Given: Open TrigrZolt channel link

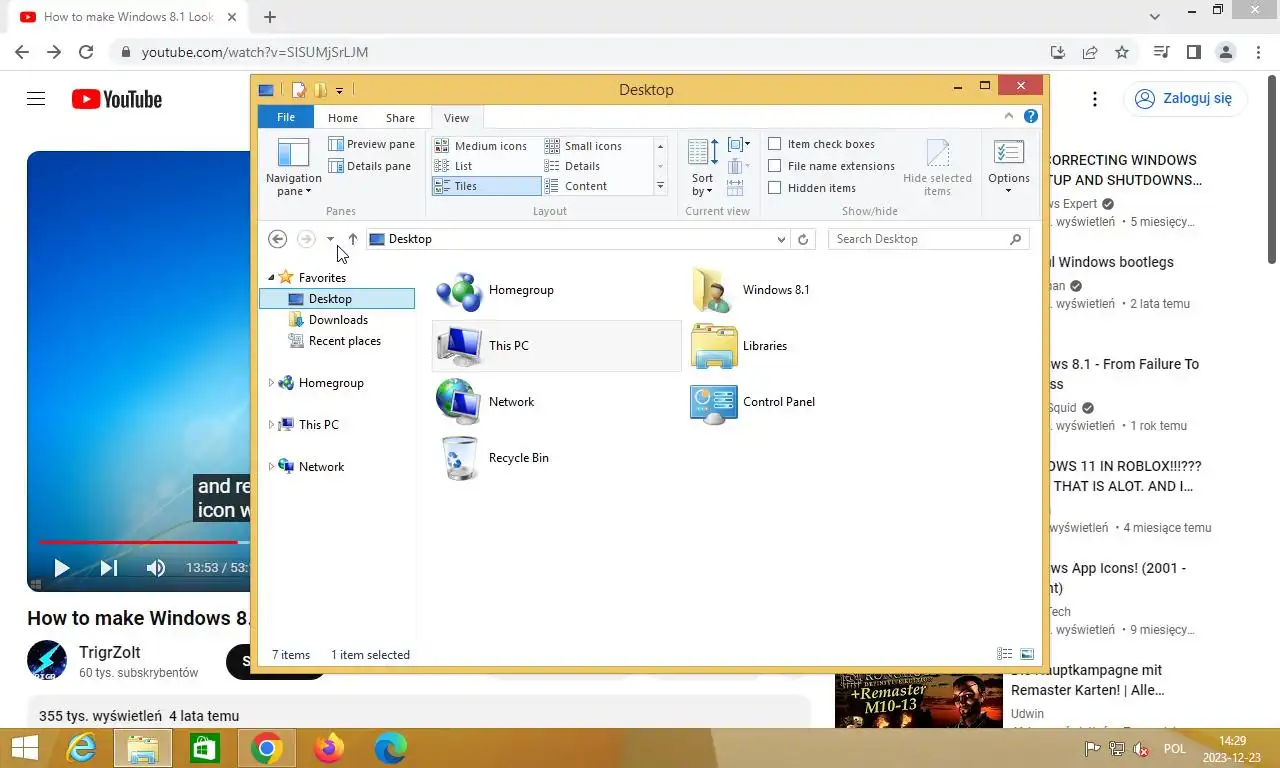Looking at the screenshot, I should point(110,652).
